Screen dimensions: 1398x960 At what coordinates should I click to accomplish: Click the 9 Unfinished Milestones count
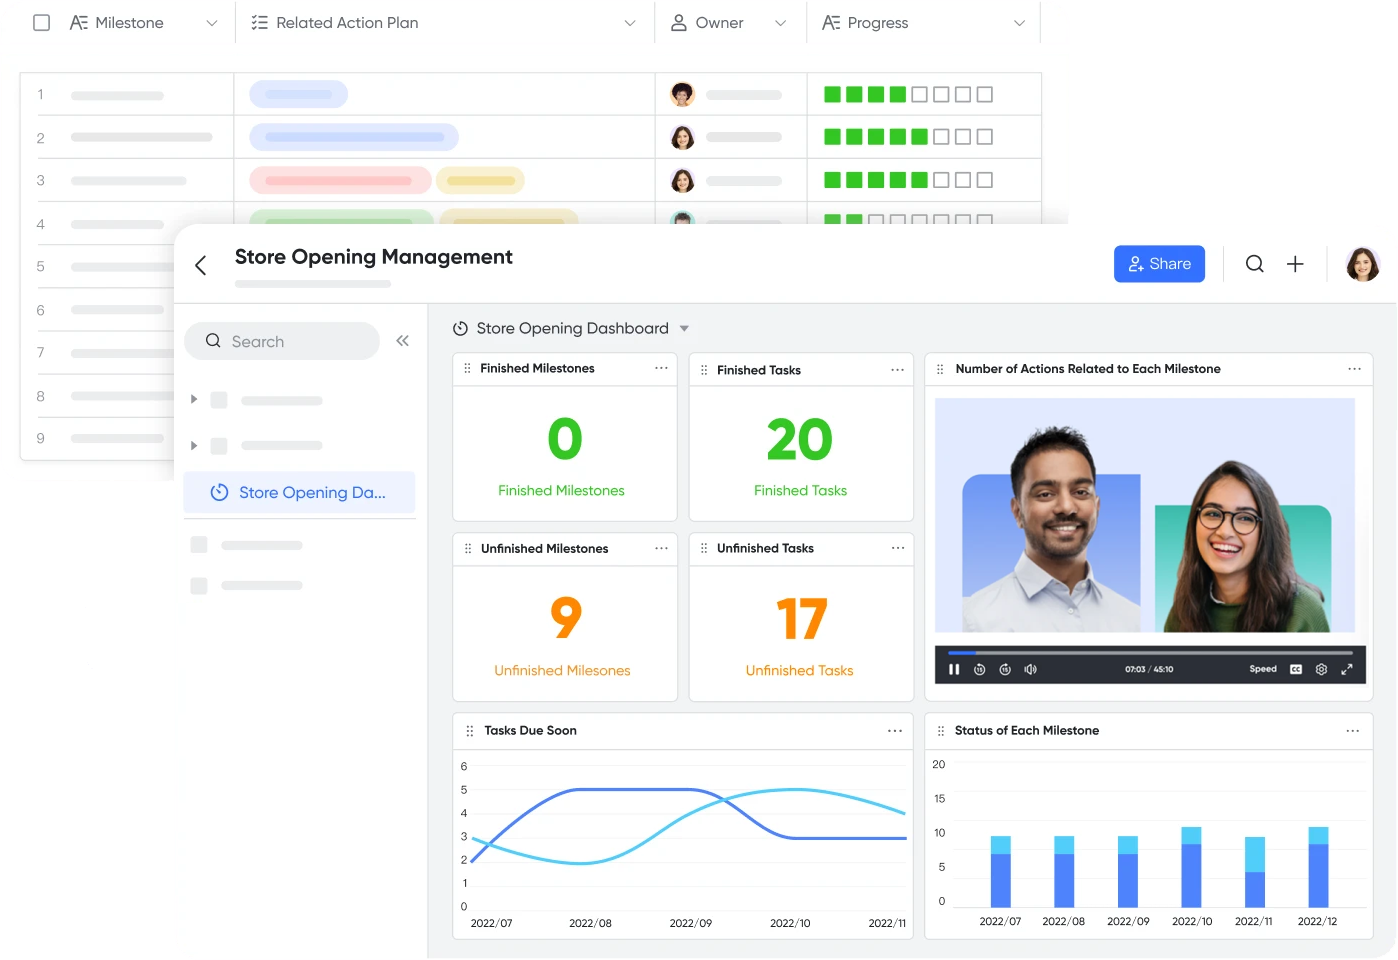565,618
